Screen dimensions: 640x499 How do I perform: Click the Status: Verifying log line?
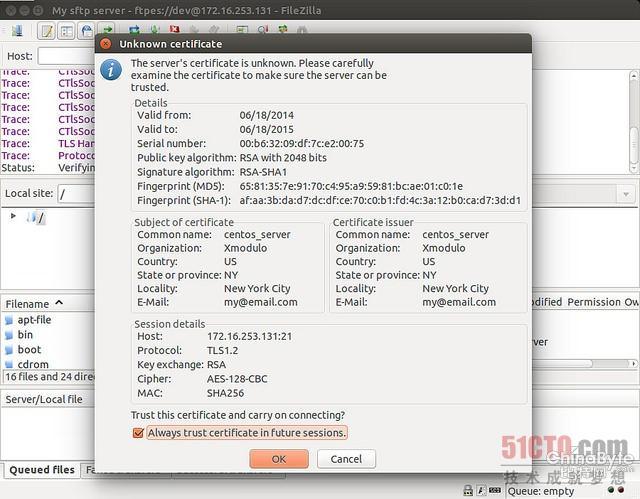pos(48,168)
